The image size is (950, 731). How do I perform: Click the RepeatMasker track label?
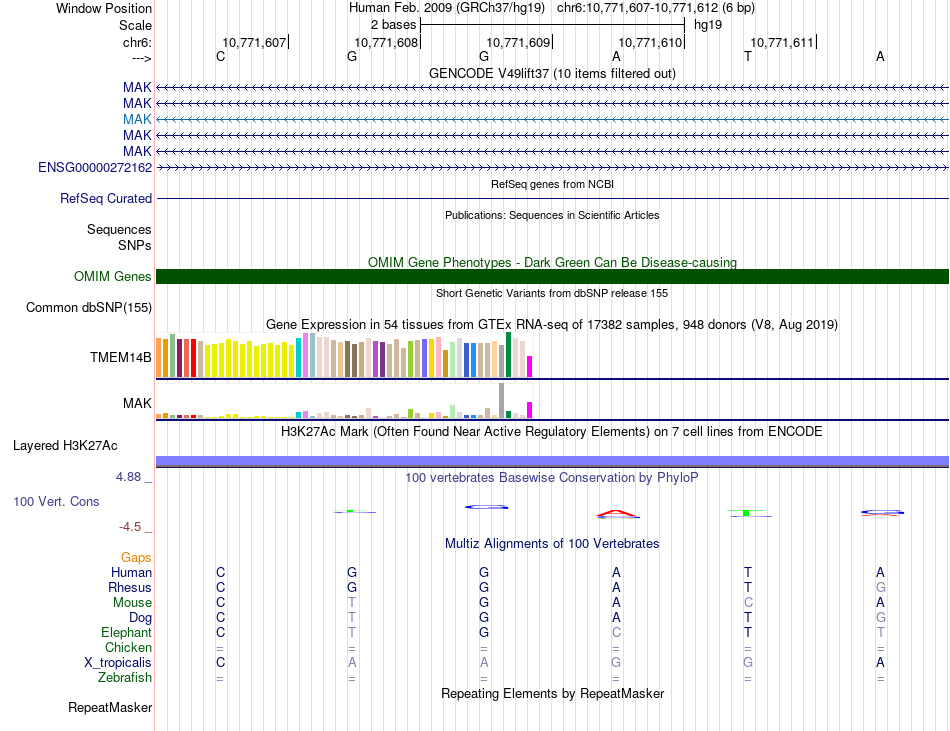[x=110, y=707]
